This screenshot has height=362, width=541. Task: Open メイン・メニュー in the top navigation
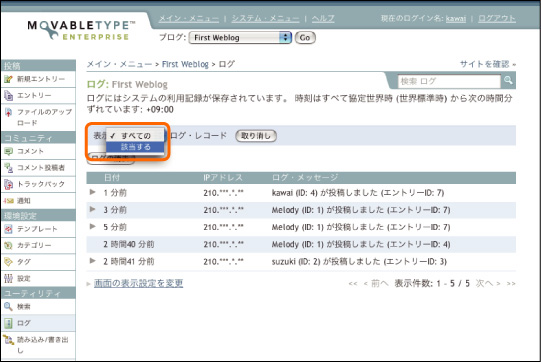coord(189,18)
